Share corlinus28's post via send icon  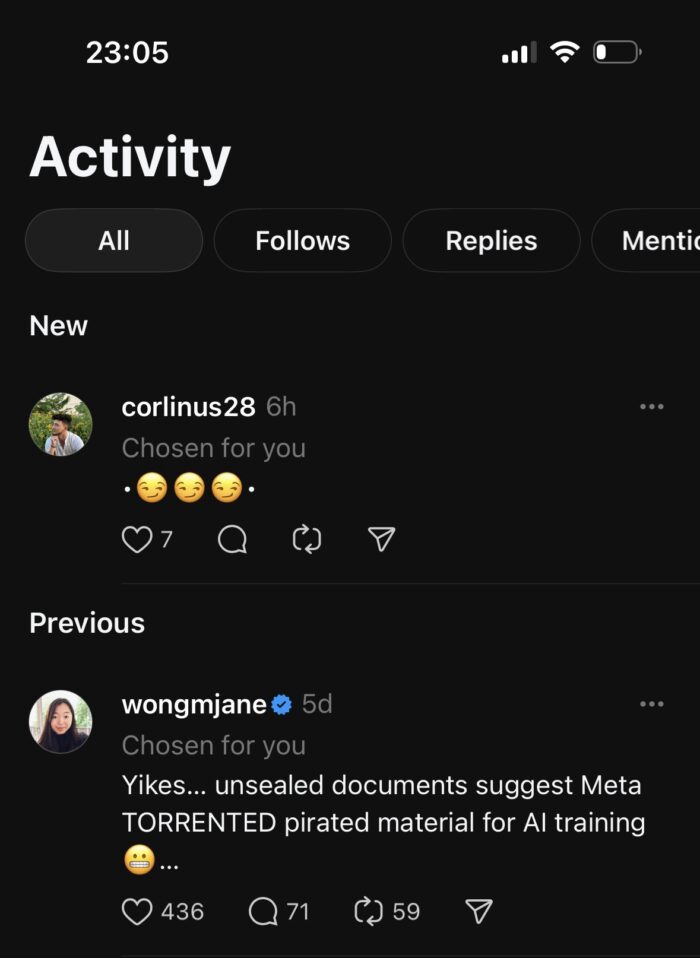coord(382,540)
